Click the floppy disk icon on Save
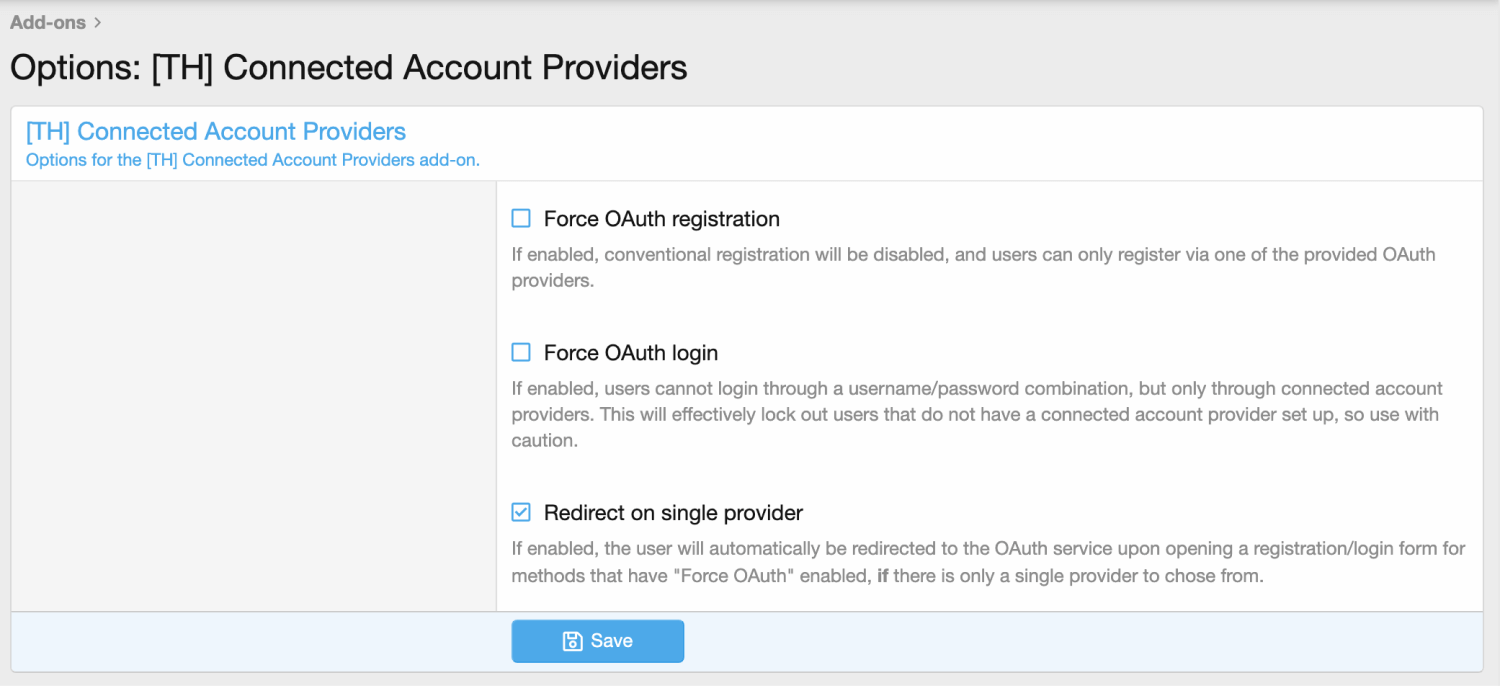The height and width of the screenshot is (686, 1500). click(x=572, y=641)
